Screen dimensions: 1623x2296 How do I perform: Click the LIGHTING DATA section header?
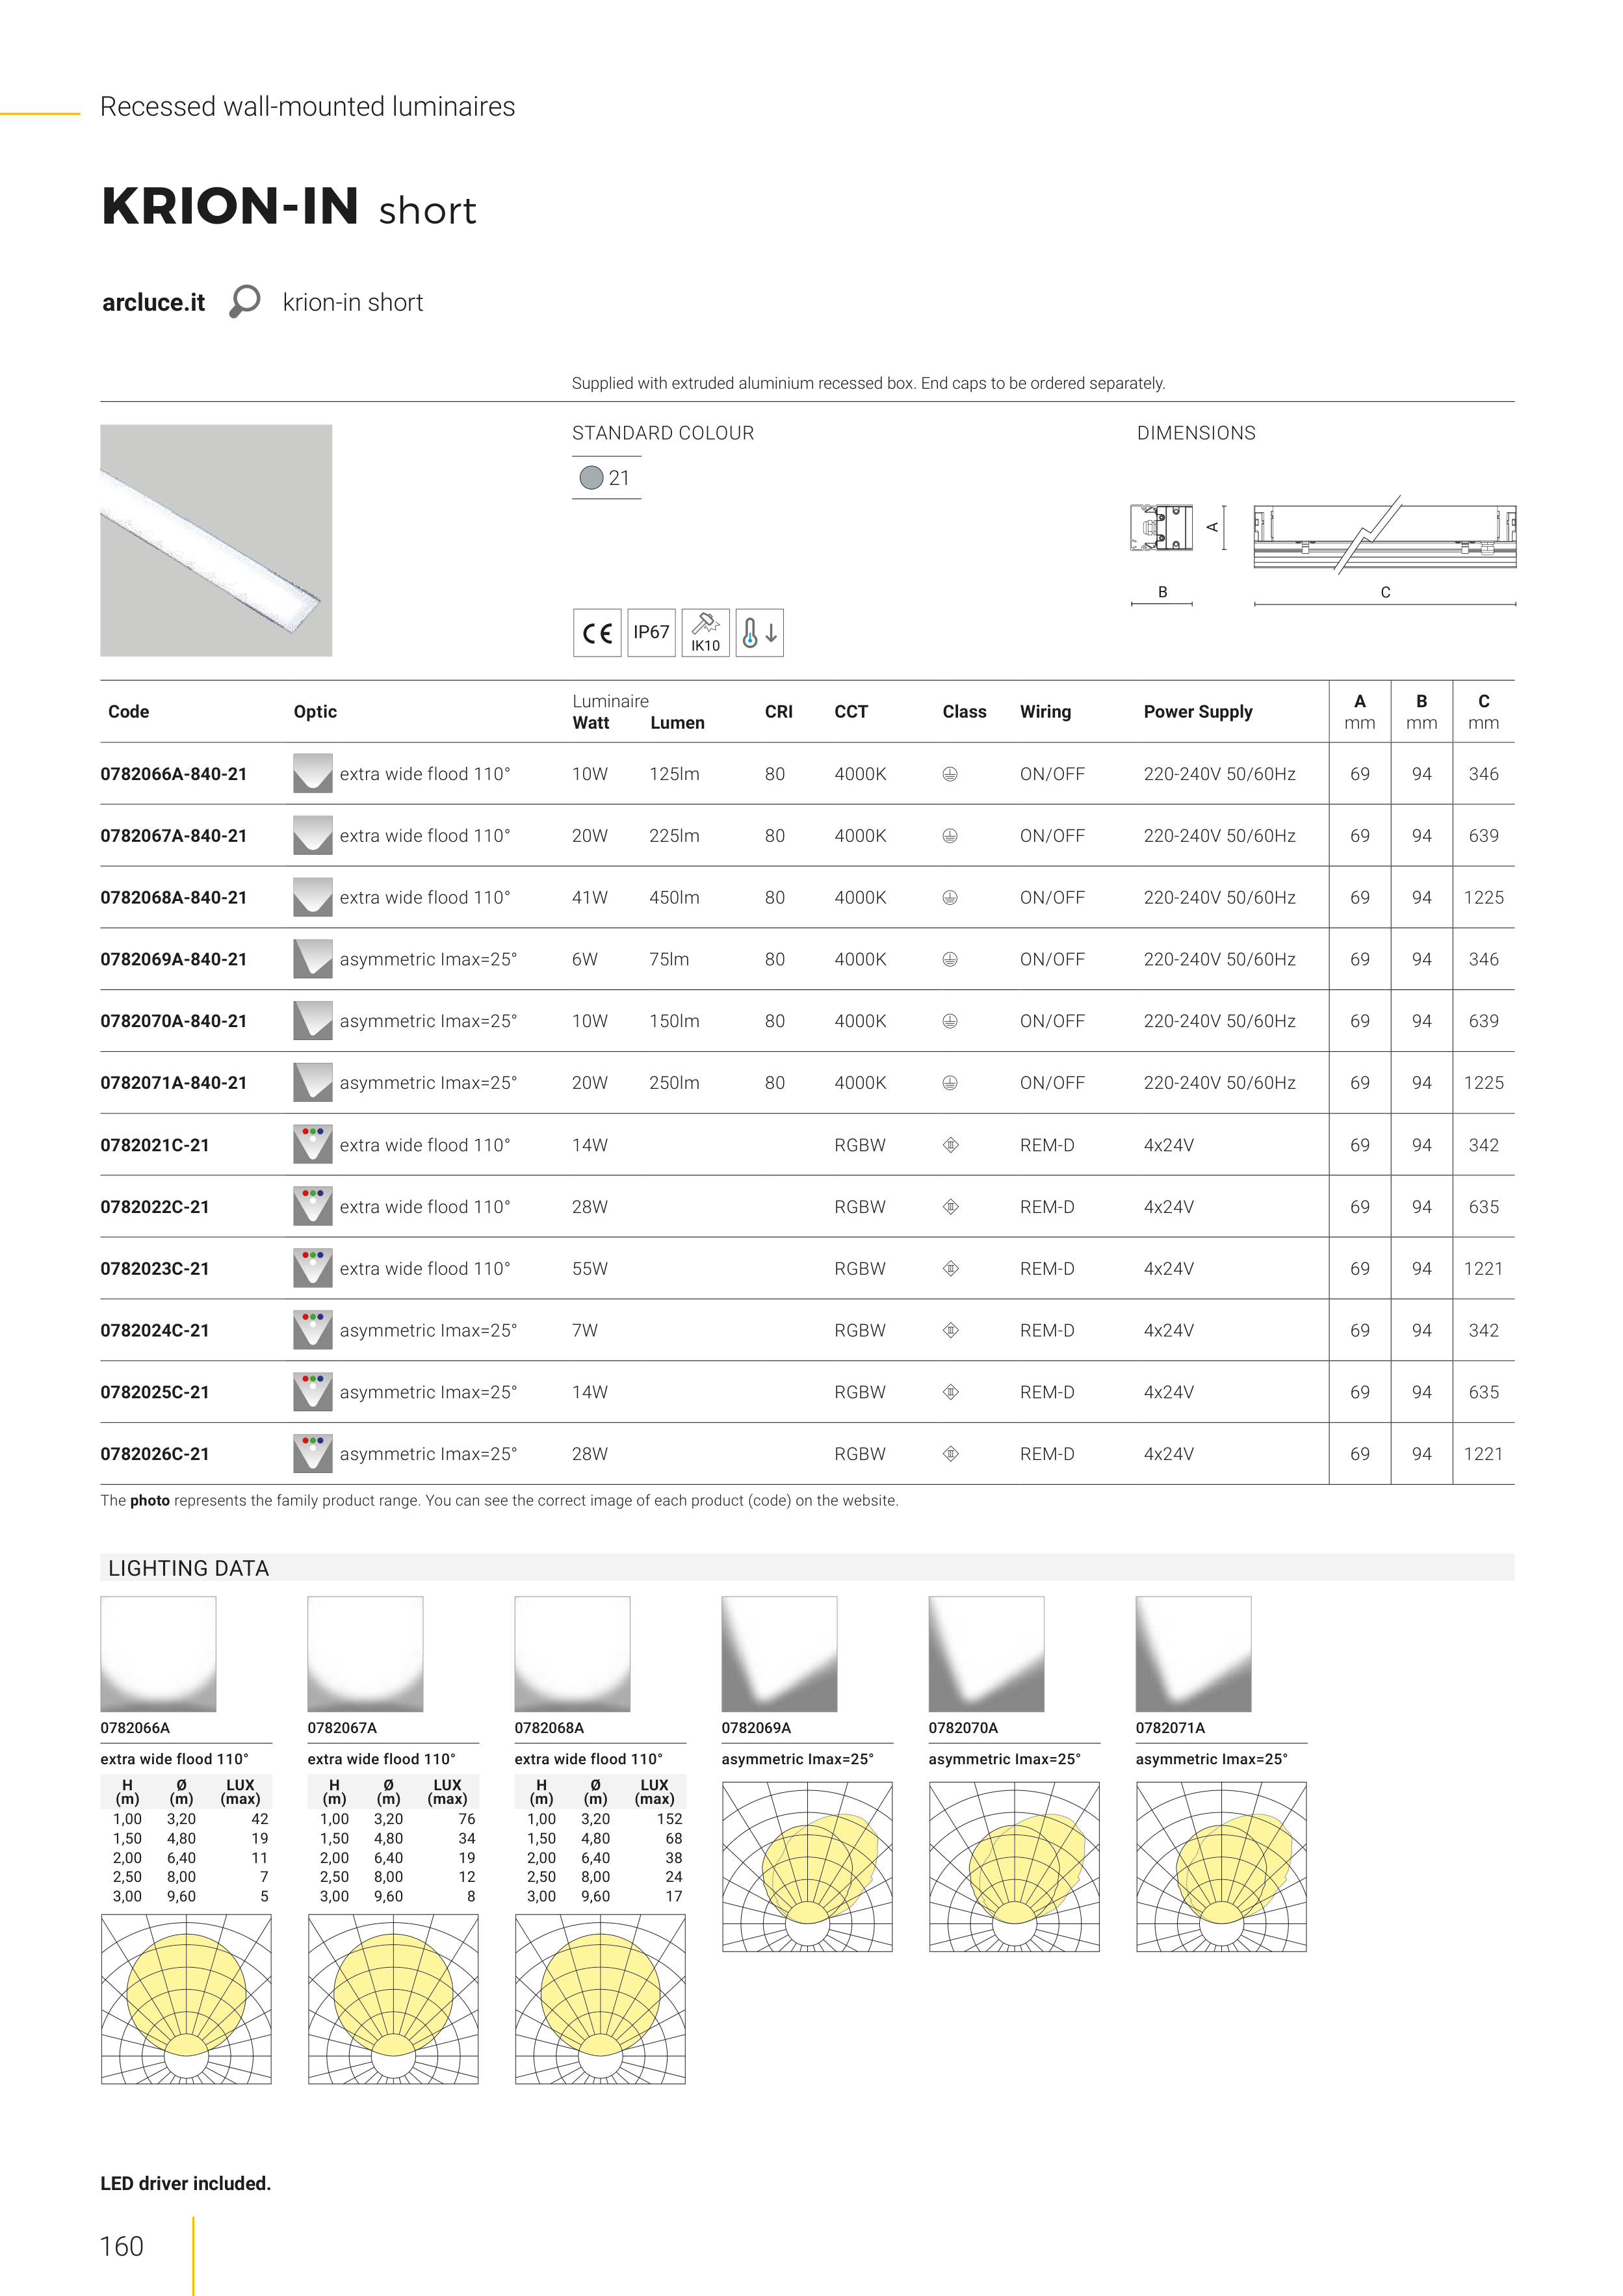tap(188, 1568)
